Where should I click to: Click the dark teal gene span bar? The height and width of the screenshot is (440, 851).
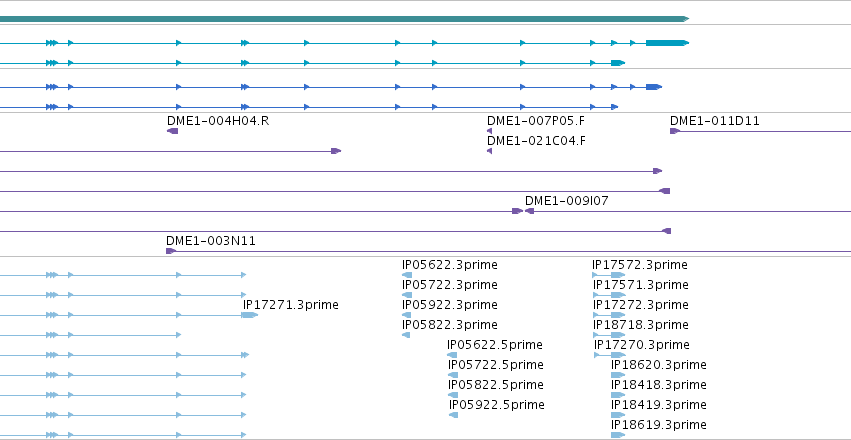click(x=344, y=19)
